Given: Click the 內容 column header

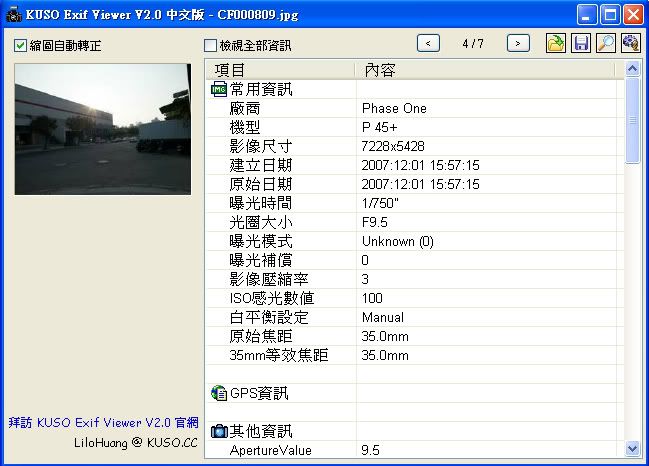Looking at the screenshot, I should point(490,69).
